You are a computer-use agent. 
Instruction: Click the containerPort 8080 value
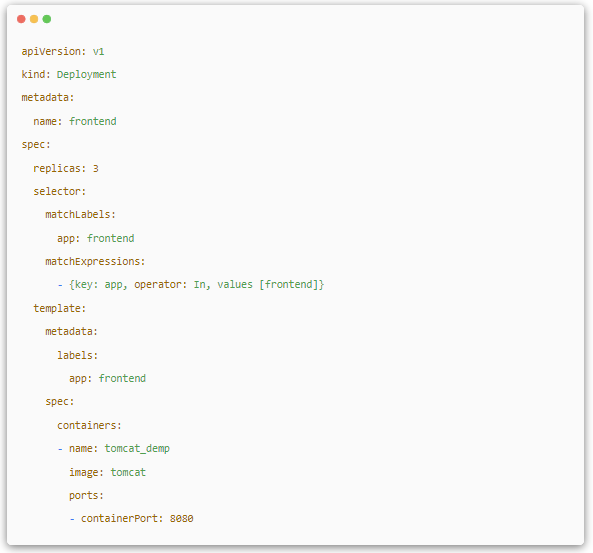pyautogui.click(x=182, y=519)
